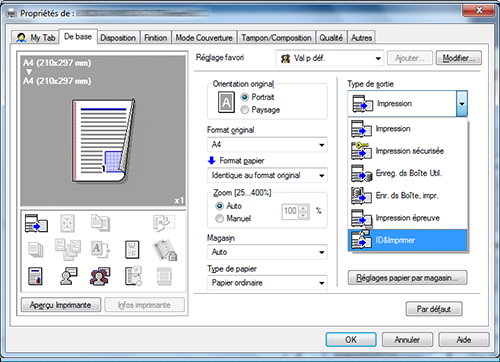Click the zoom percentage field showing 100
500x362 pixels.
pyautogui.click(x=290, y=211)
